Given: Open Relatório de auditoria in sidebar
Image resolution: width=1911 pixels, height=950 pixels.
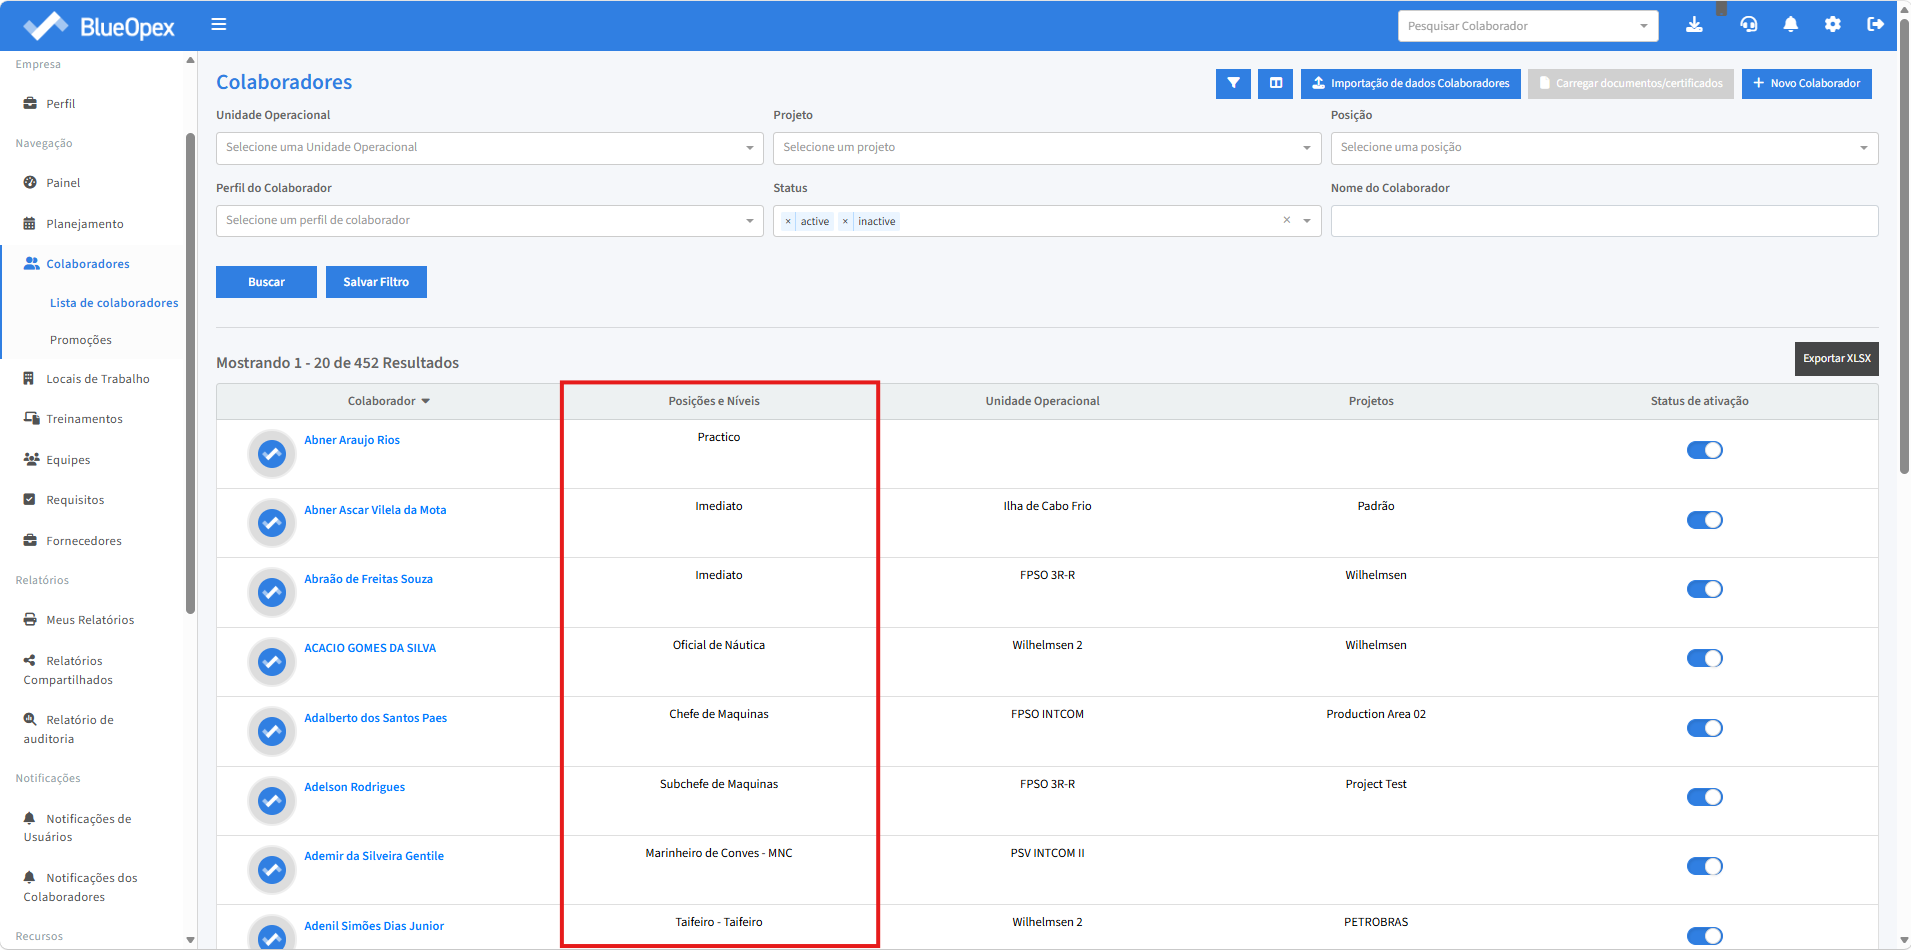Looking at the screenshot, I should 68,729.
